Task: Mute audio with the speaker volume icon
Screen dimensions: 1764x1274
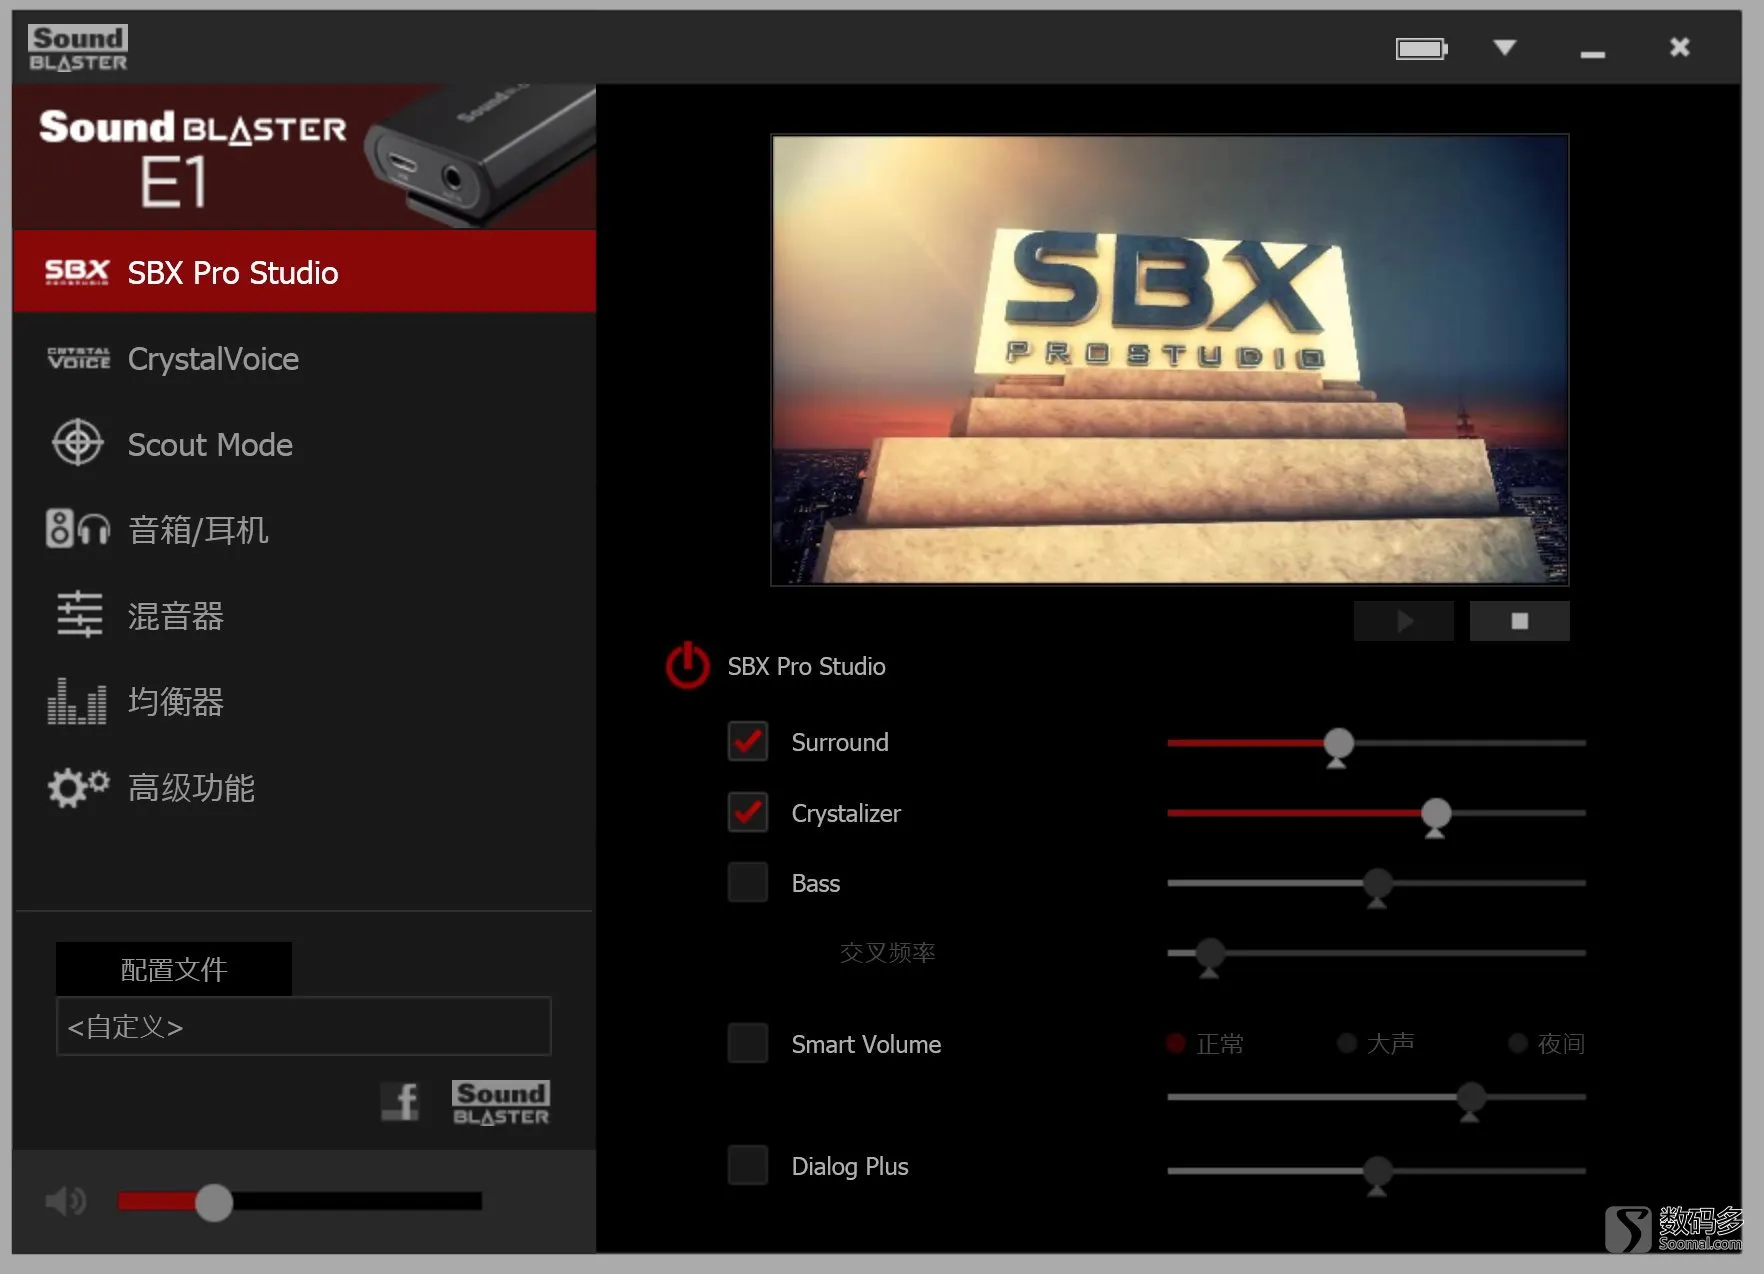Action: pyautogui.click(x=66, y=1201)
